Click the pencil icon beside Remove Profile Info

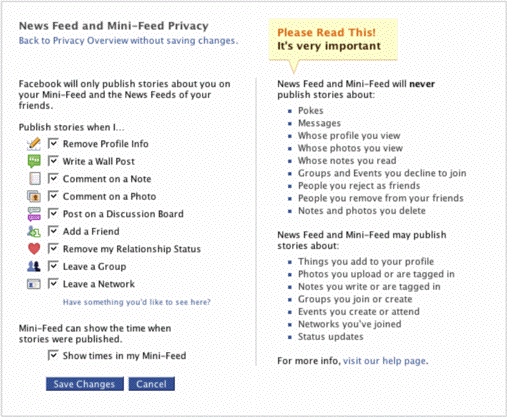[x=34, y=144]
